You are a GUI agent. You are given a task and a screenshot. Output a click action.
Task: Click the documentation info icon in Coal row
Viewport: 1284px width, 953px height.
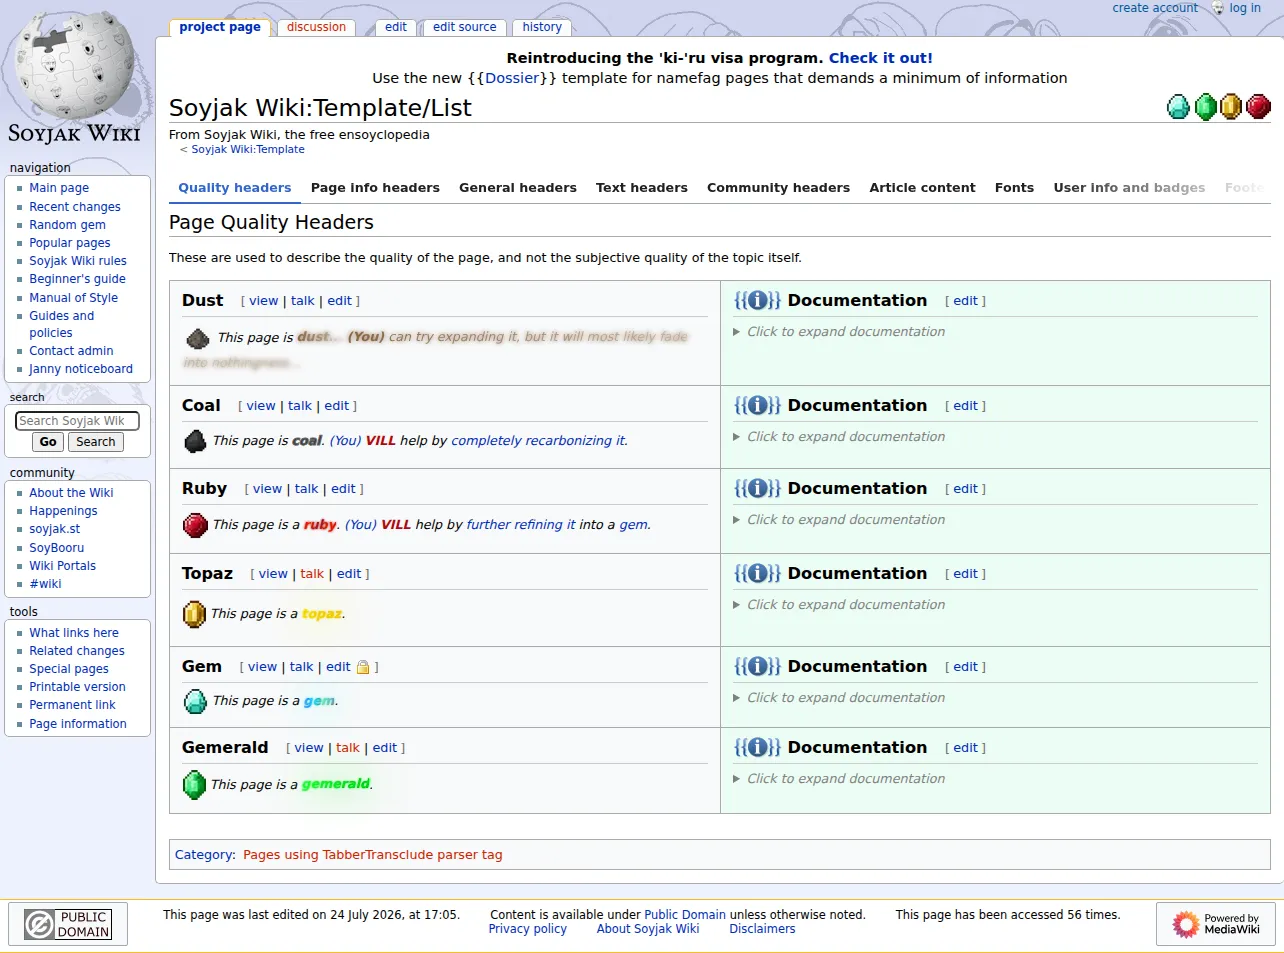click(x=757, y=405)
